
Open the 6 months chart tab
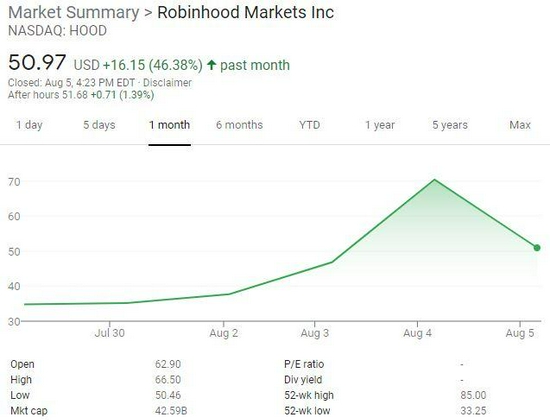(x=239, y=125)
